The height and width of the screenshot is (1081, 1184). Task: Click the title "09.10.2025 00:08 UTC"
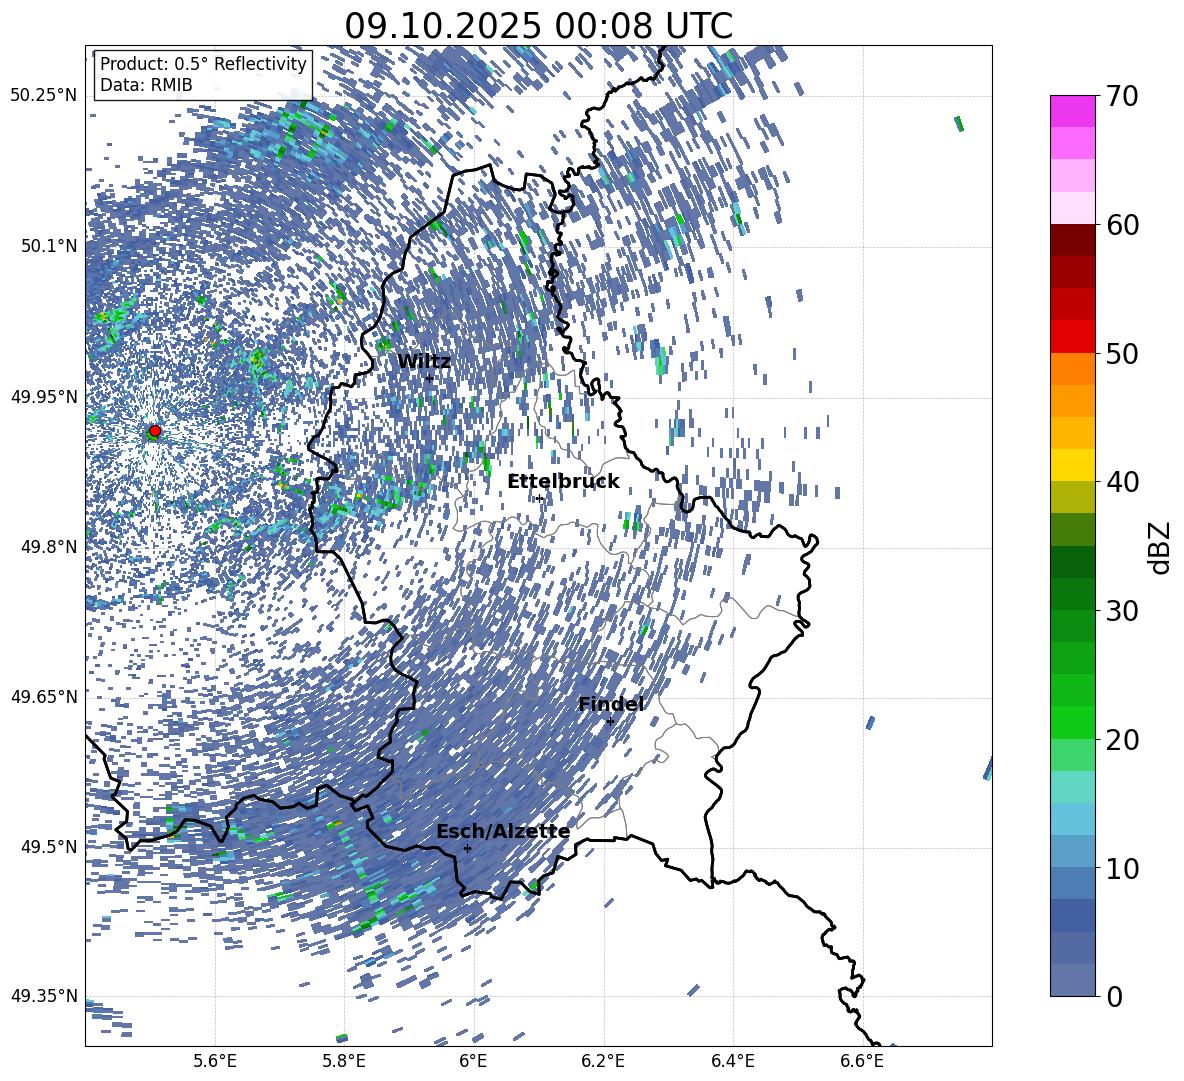tap(538, 26)
